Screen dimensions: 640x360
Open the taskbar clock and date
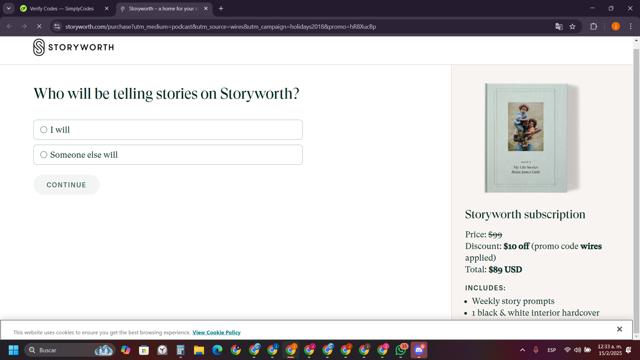tap(609, 350)
